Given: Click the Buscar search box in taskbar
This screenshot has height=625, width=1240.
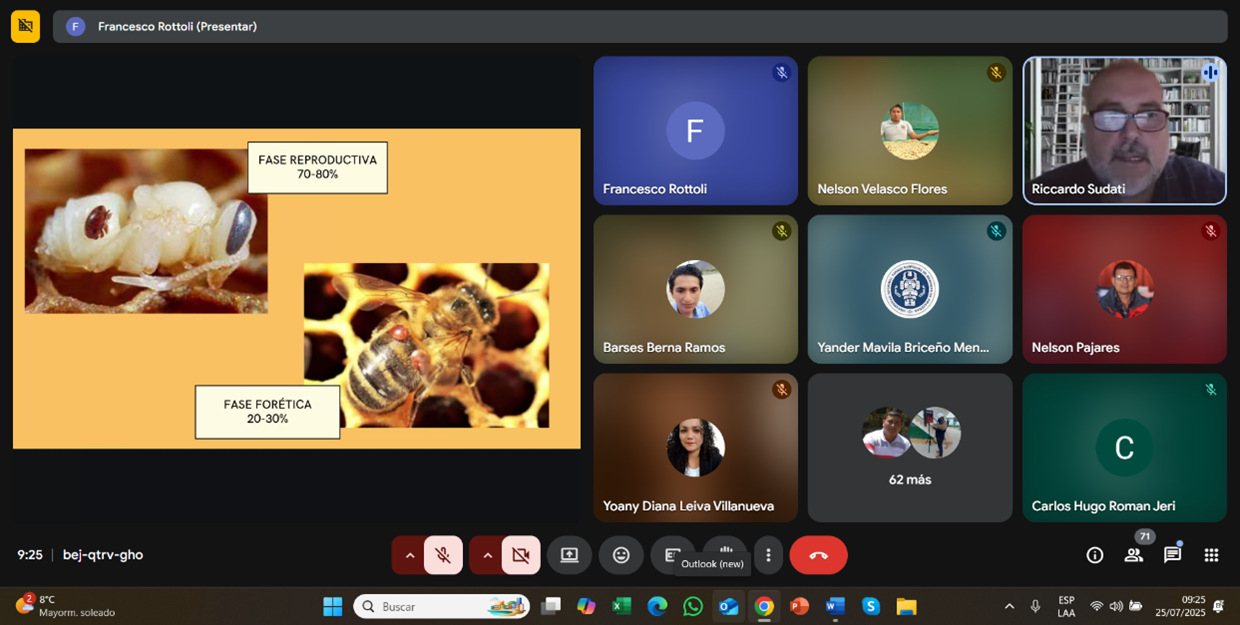Looking at the screenshot, I should coord(440,606).
